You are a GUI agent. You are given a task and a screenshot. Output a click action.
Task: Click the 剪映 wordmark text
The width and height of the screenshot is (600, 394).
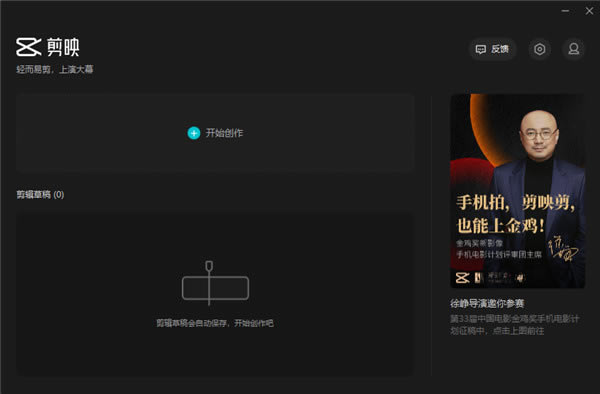tap(63, 47)
